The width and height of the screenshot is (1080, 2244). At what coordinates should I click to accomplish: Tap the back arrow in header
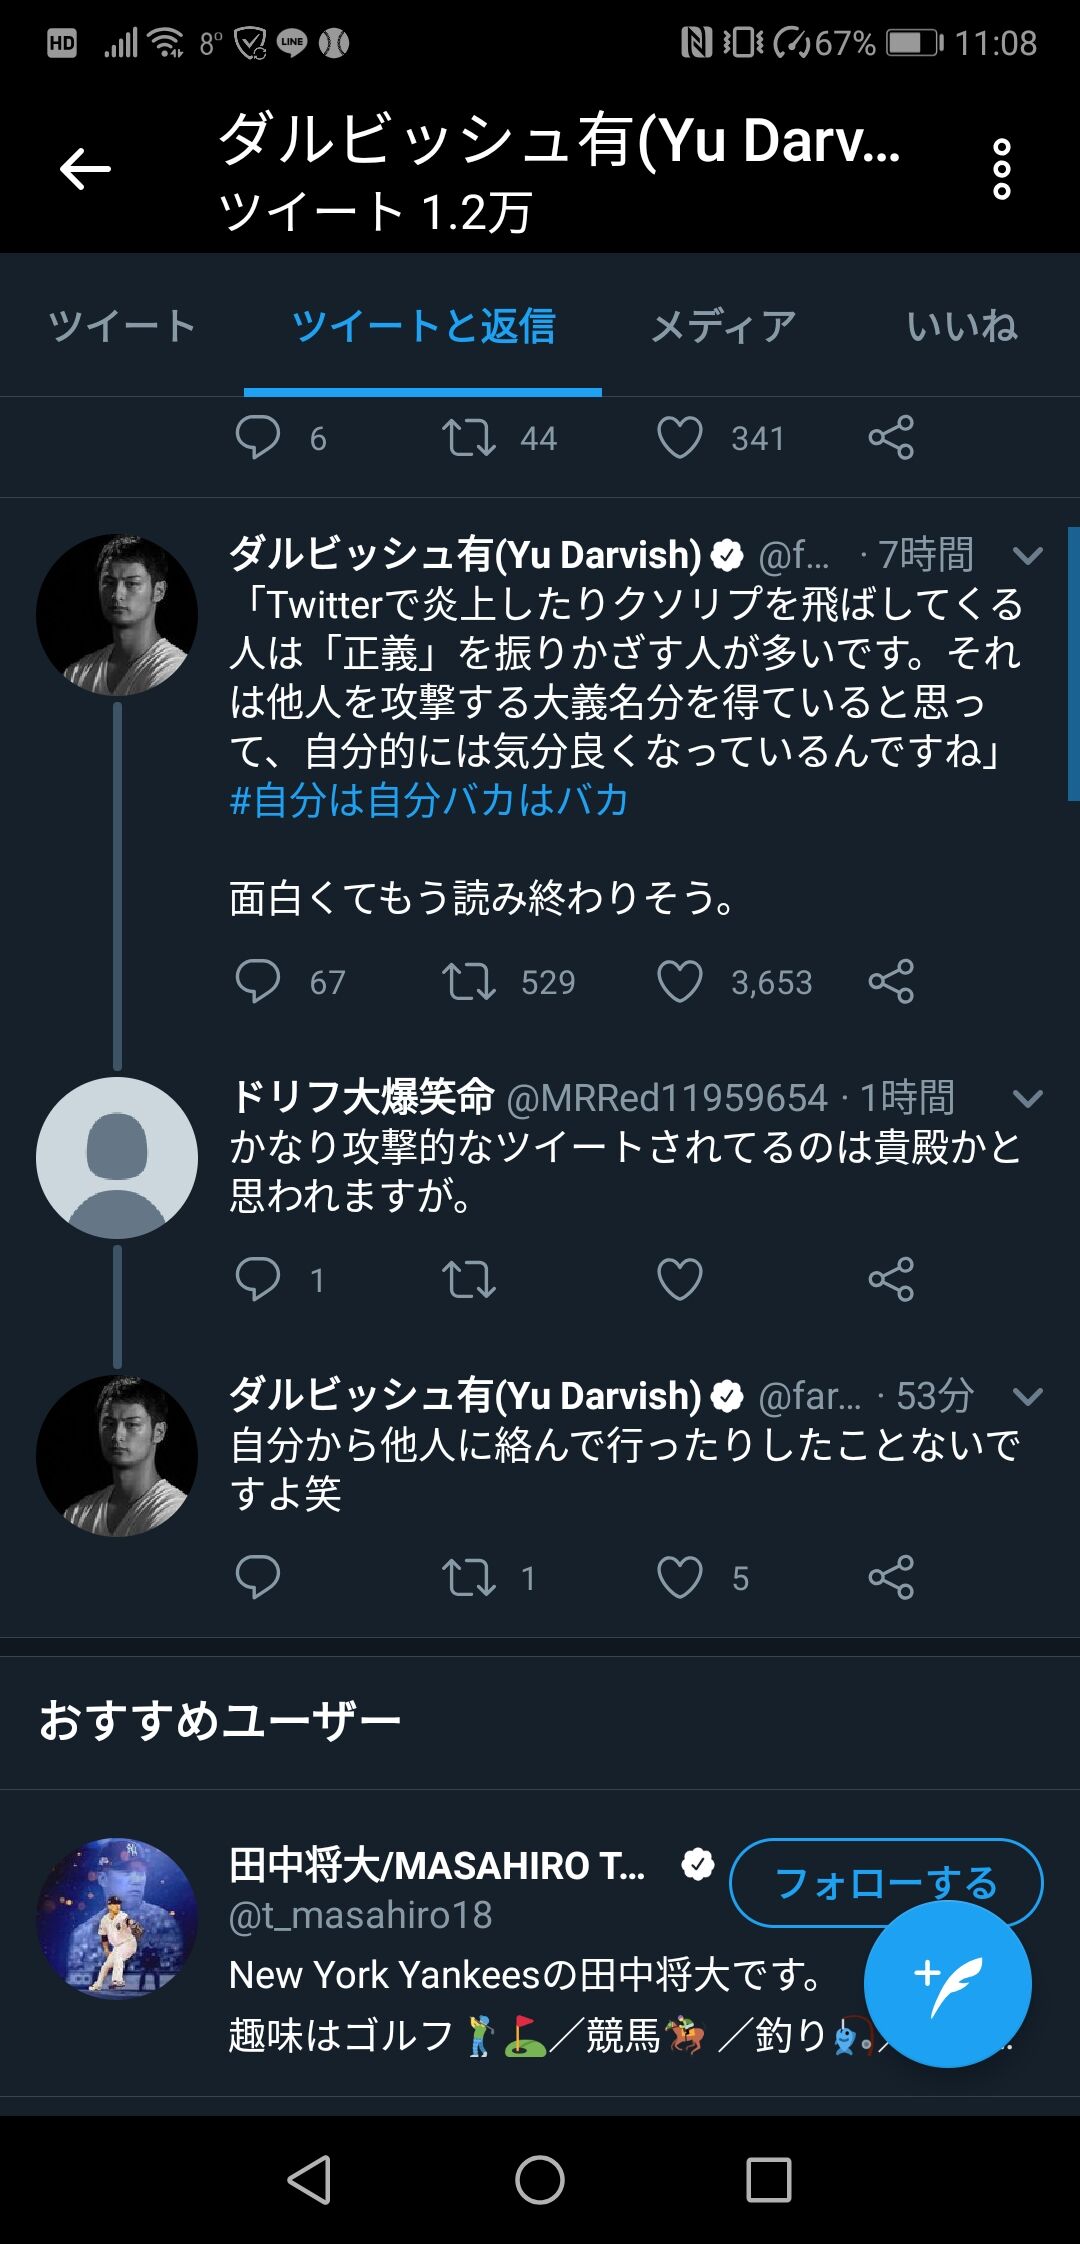point(86,169)
